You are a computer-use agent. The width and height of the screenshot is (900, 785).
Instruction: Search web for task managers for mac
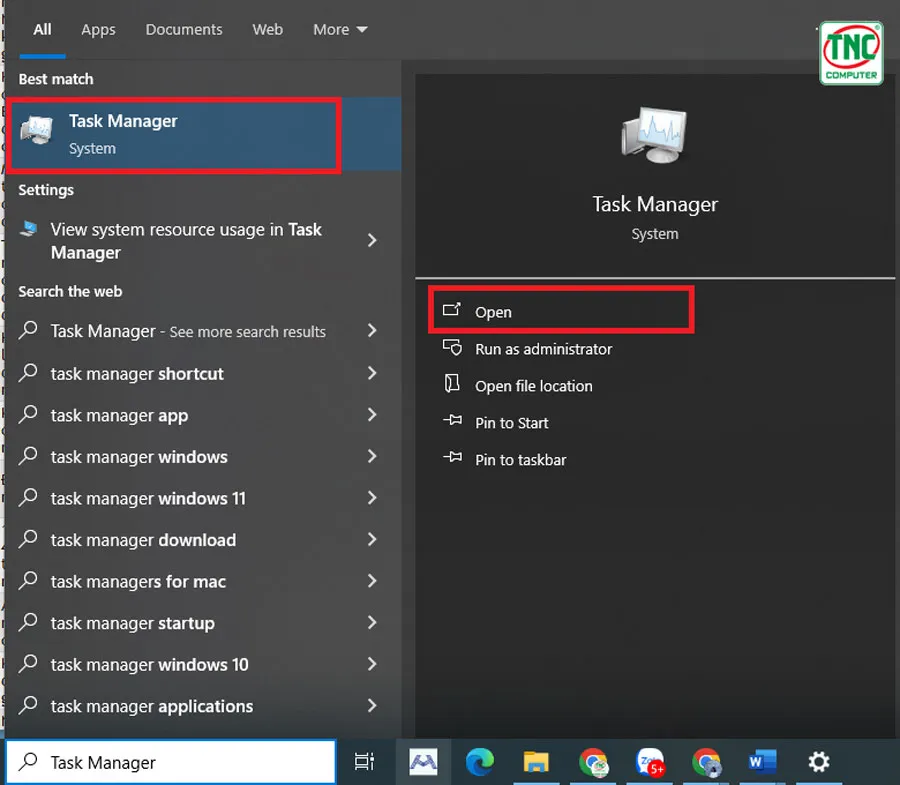click(x=202, y=581)
